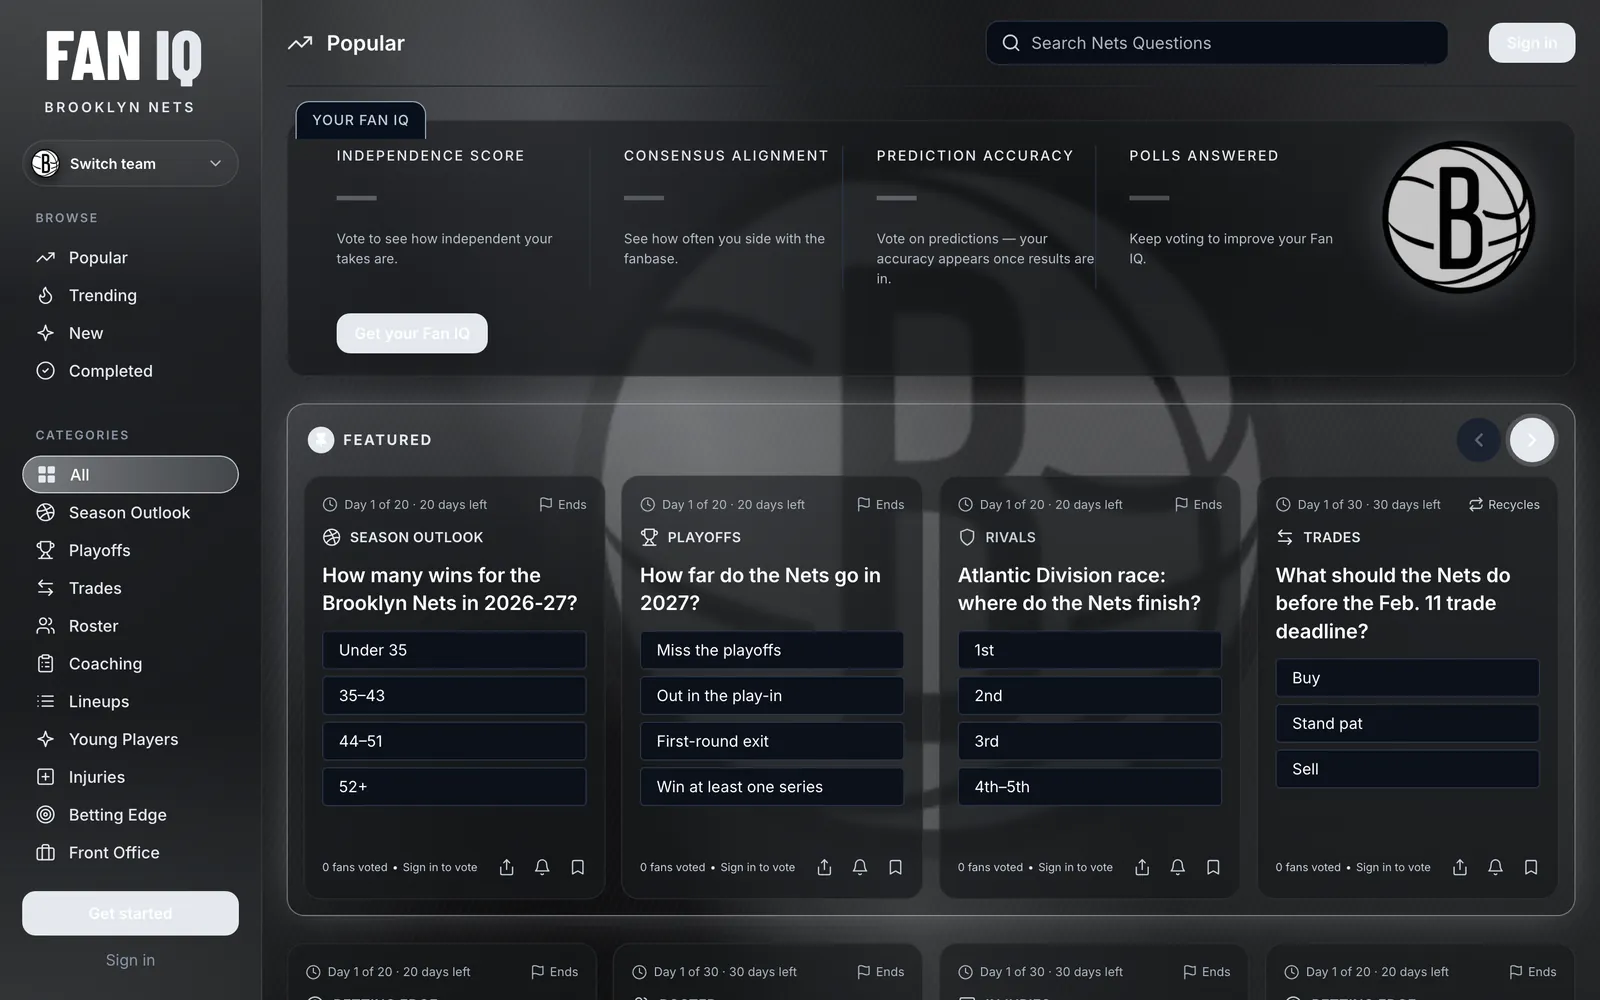The image size is (1600, 1000).
Task: Click the Brooklyn Nets logo image
Action: [1459, 217]
